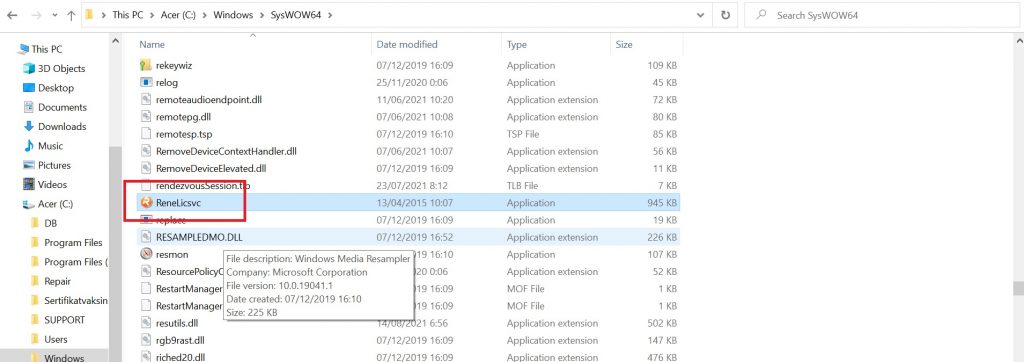Select file named rekeywiz
This screenshot has height=362, width=1024.
tap(174, 65)
